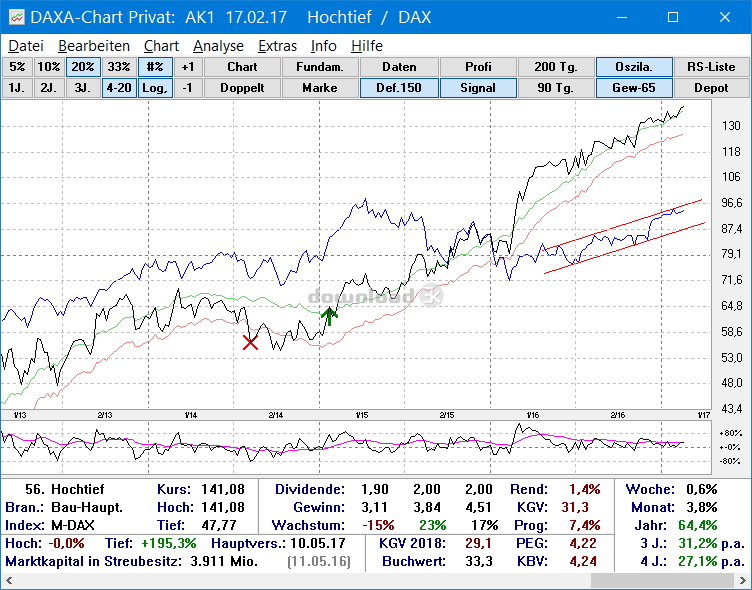Open the Extras menu
The height and width of the screenshot is (590, 752).
point(277,46)
